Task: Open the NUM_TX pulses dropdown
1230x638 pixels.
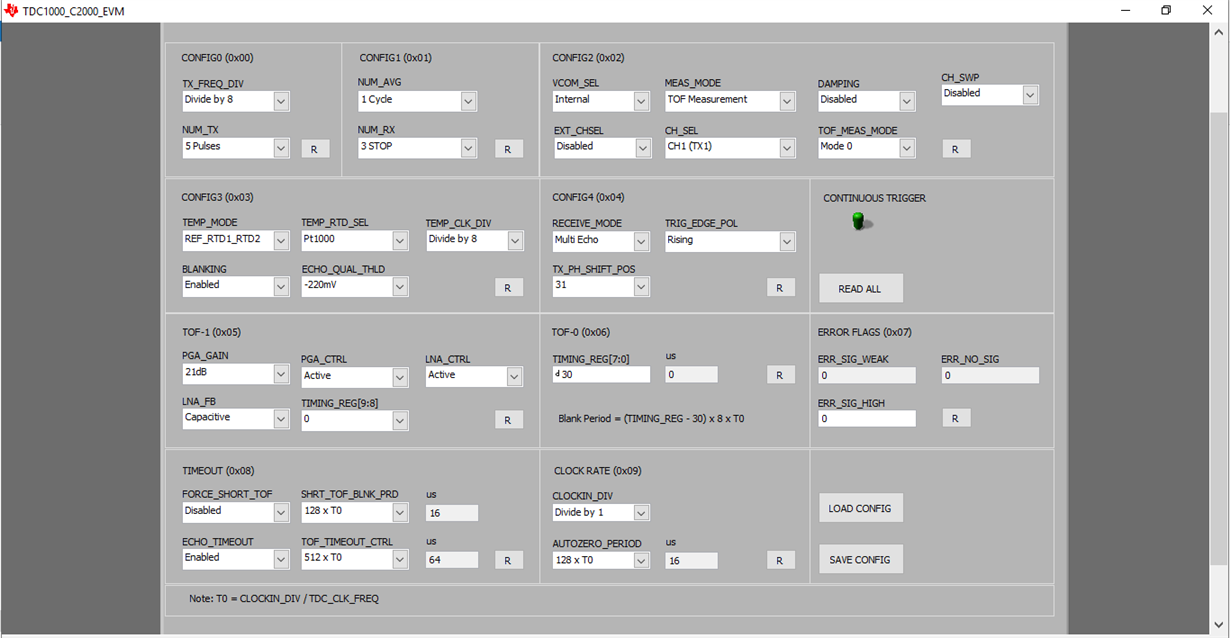Action: pyautogui.click(x=236, y=147)
